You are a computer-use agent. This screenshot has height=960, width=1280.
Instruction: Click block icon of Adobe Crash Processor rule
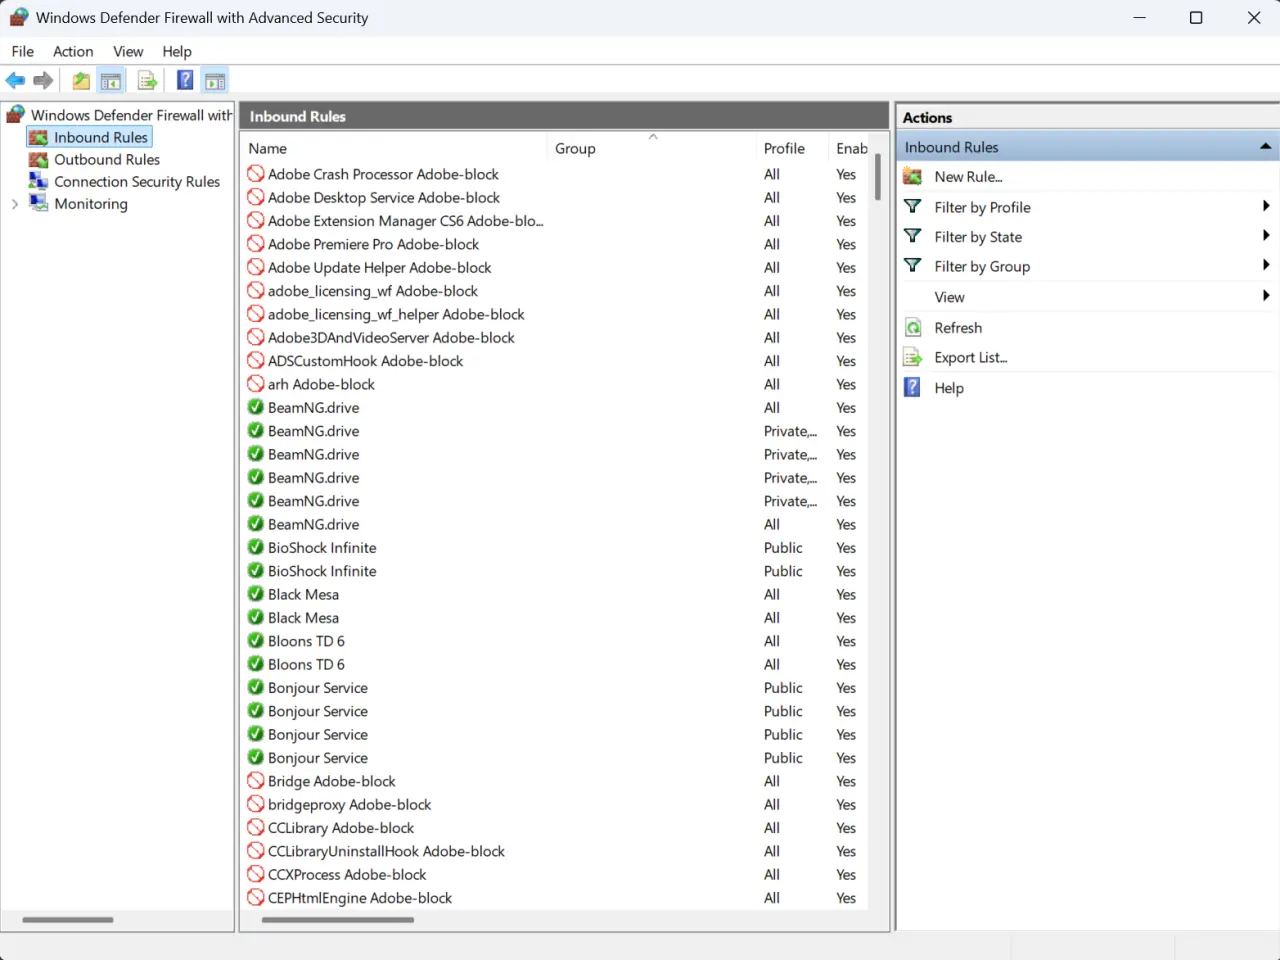pos(256,174)
